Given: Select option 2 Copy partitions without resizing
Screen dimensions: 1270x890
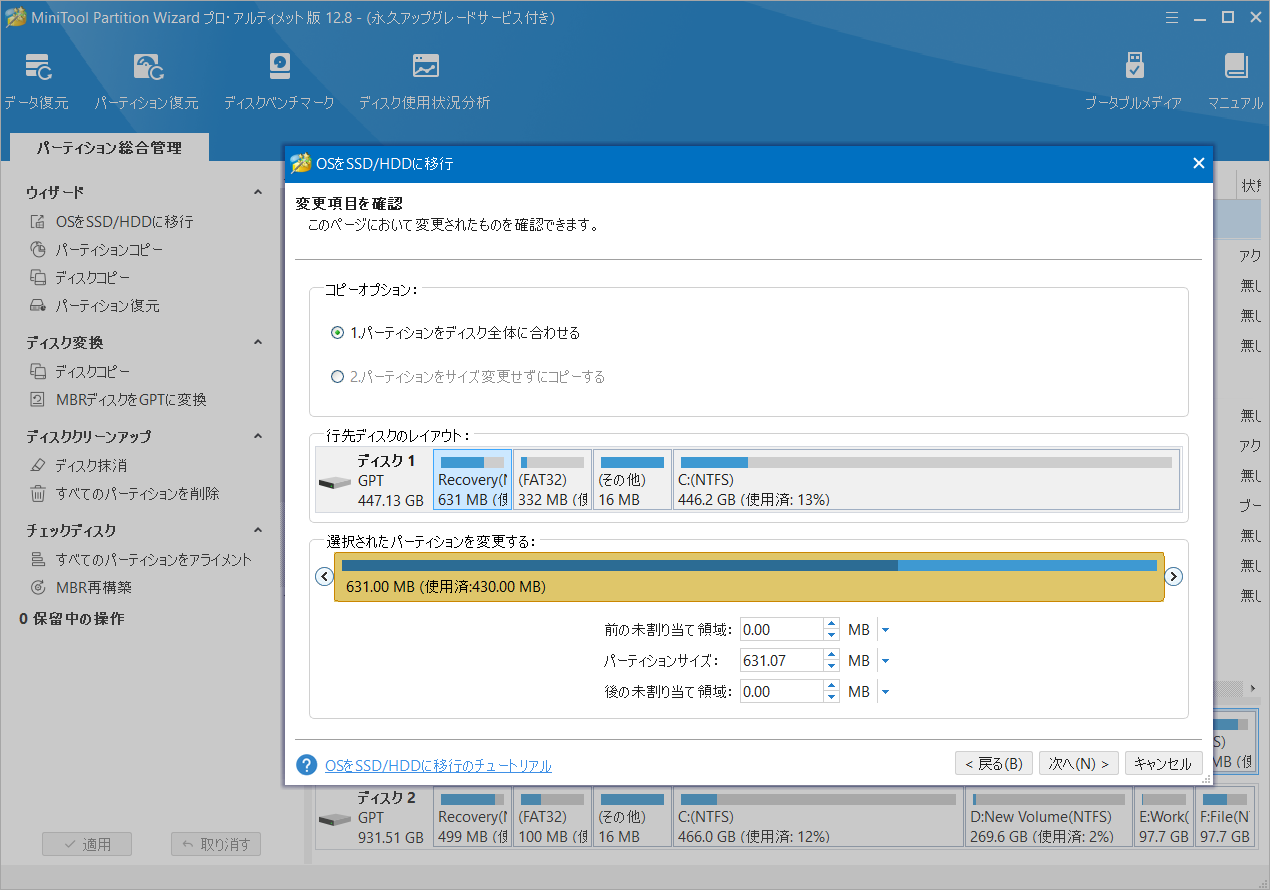Looking at the screenshot, I should 467,377.
